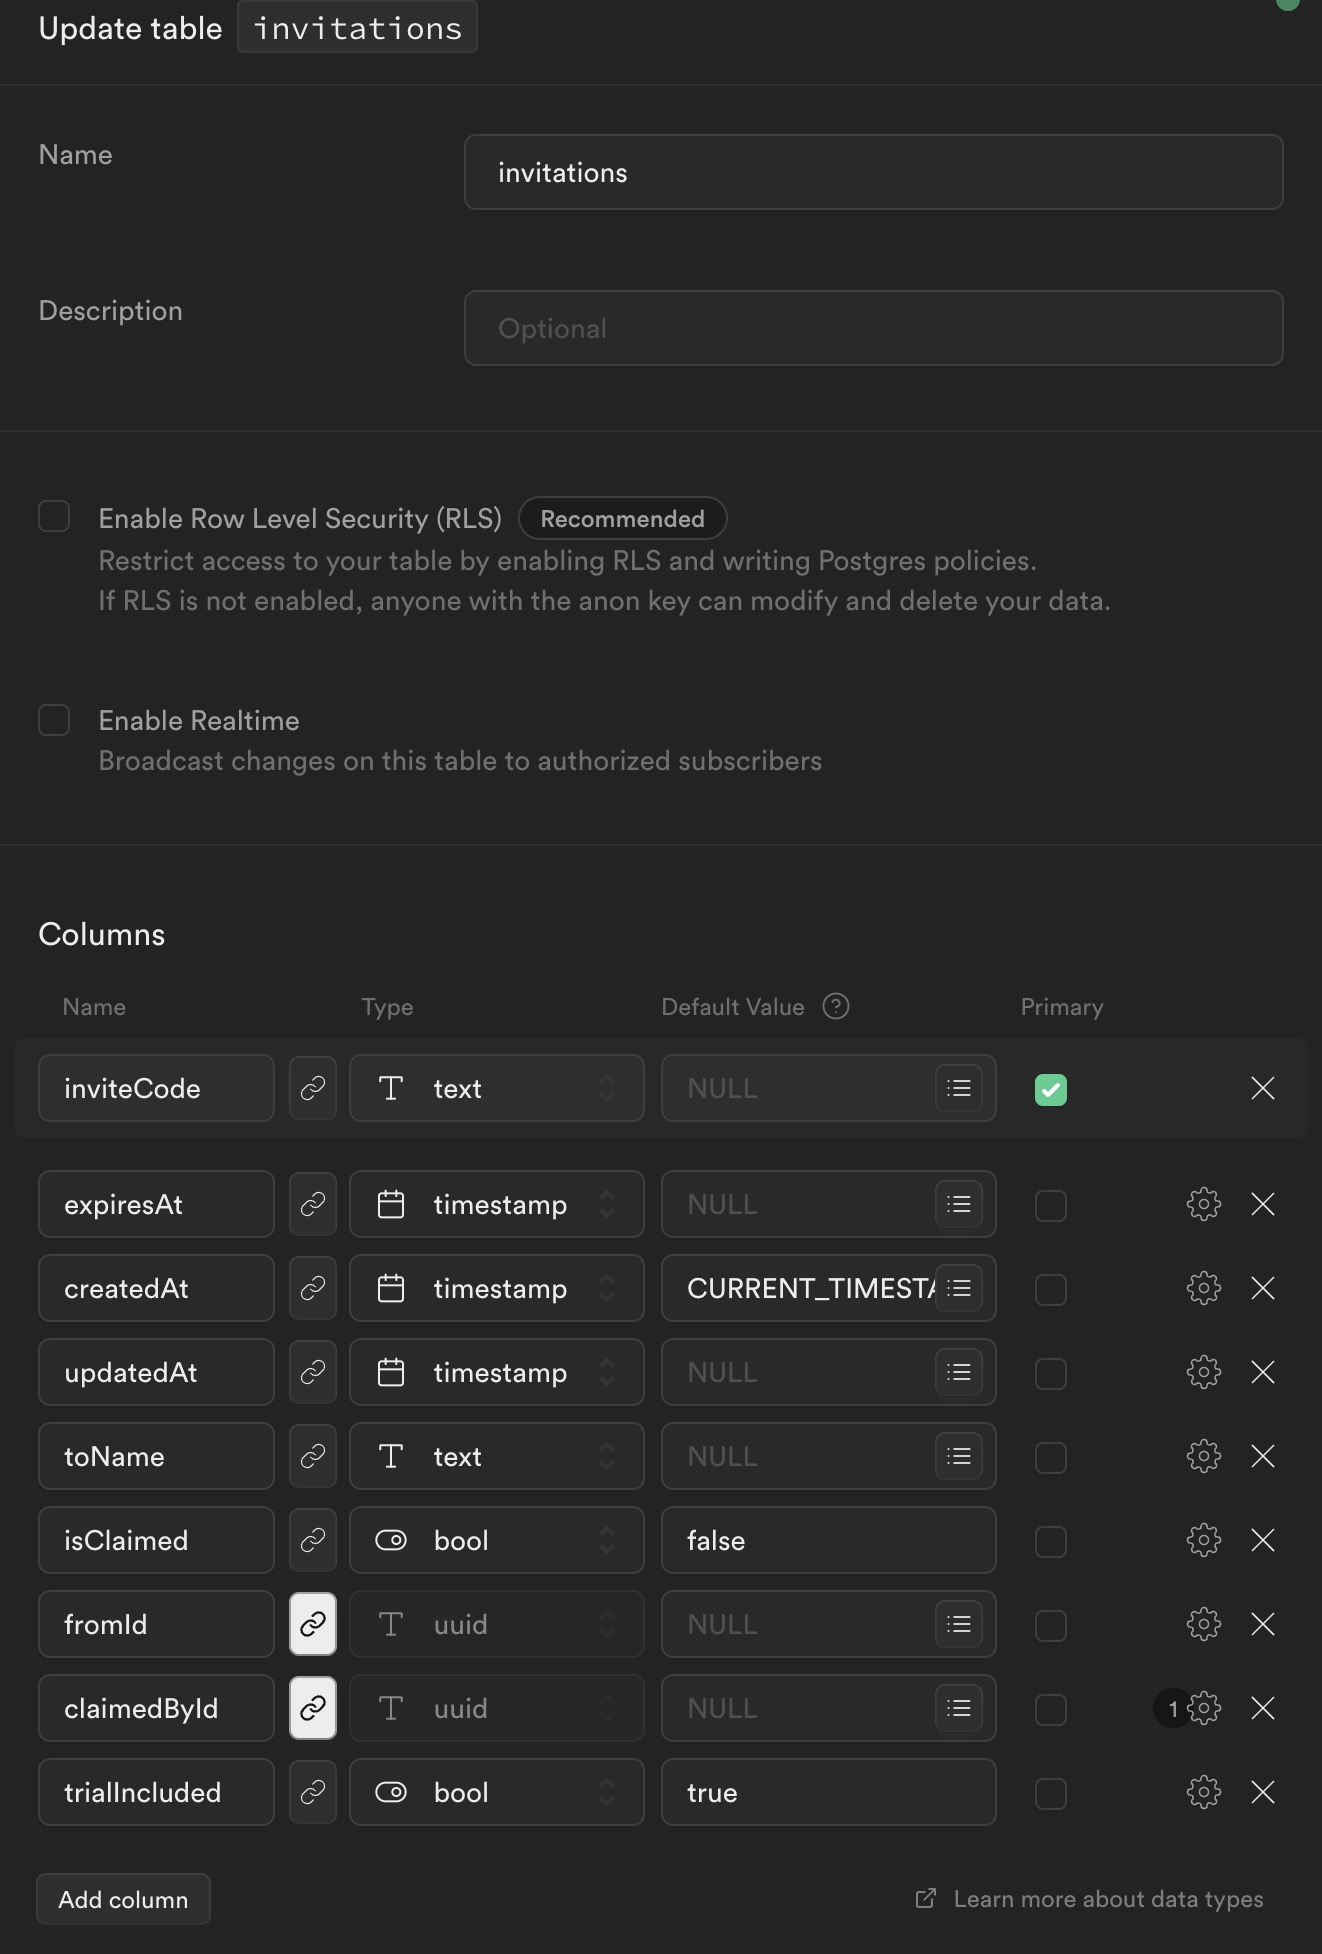
Task: Open settings gear for updatedAt column
Action: coord(1204,1372)
